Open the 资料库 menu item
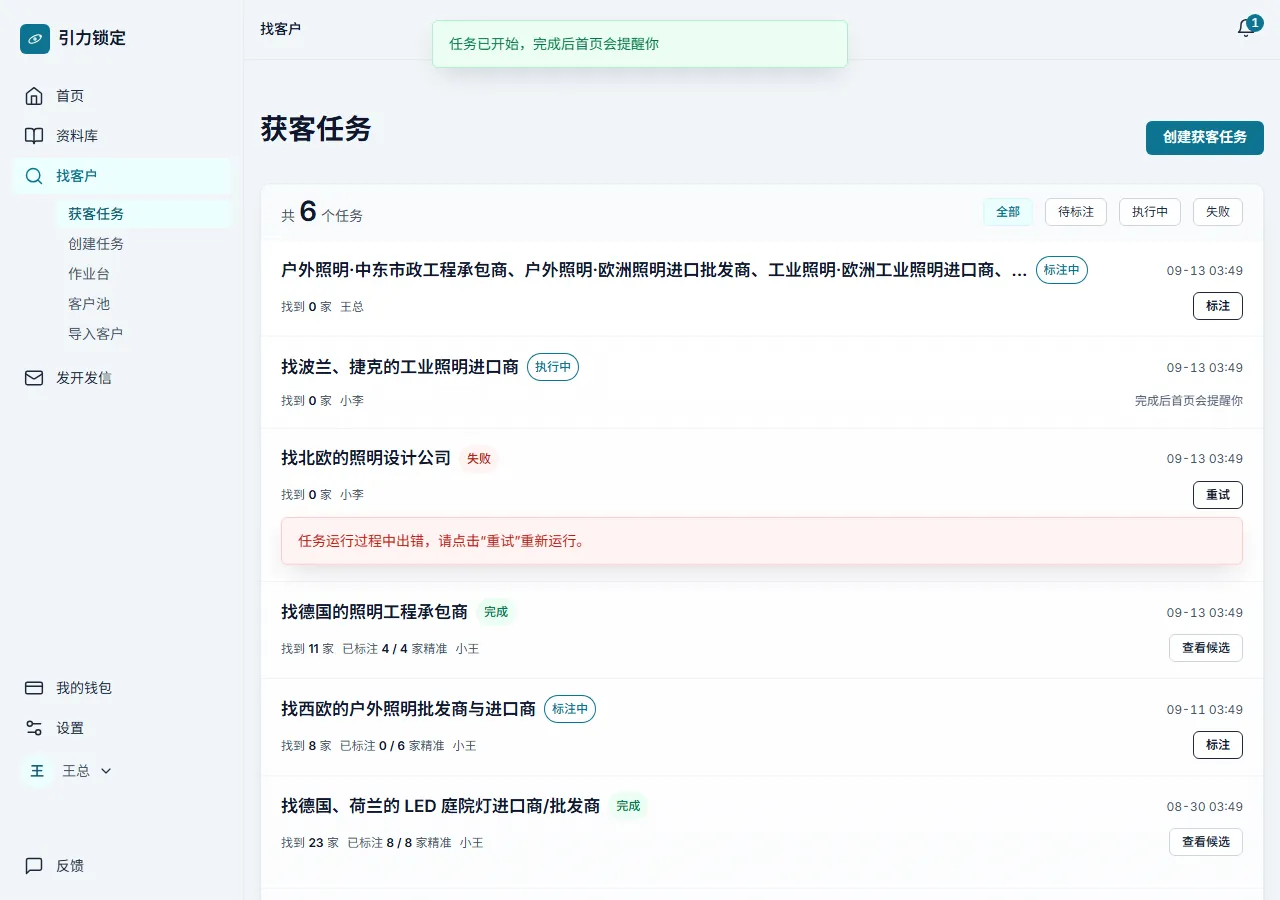 tap(122, 136)
